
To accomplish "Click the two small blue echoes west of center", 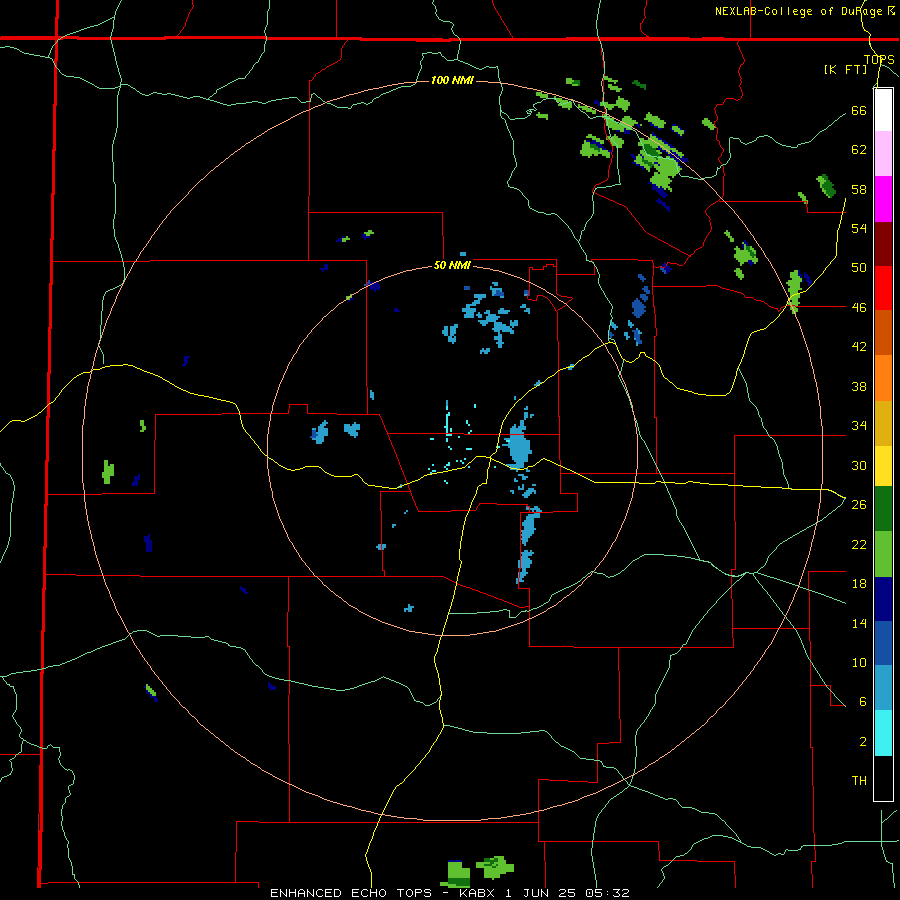I will (335, 431).
